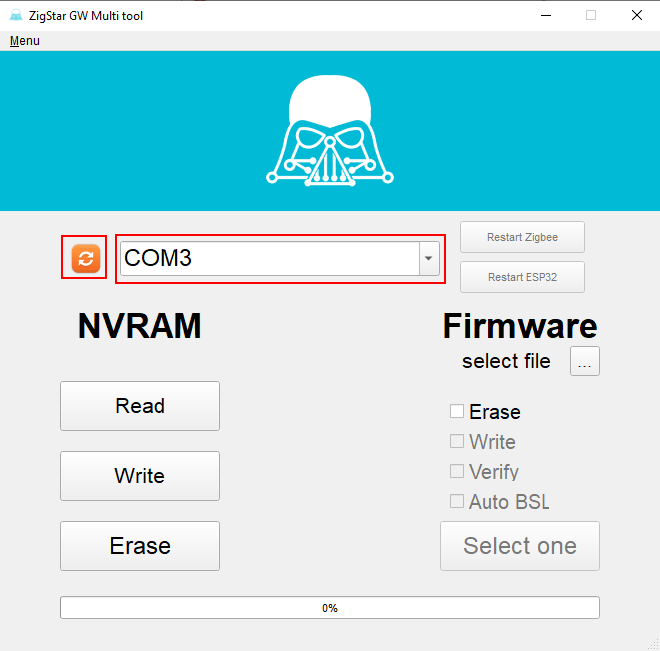Click the NVRAM Erase button
Screen dimensions: 660x651
[x=140, y=546]
